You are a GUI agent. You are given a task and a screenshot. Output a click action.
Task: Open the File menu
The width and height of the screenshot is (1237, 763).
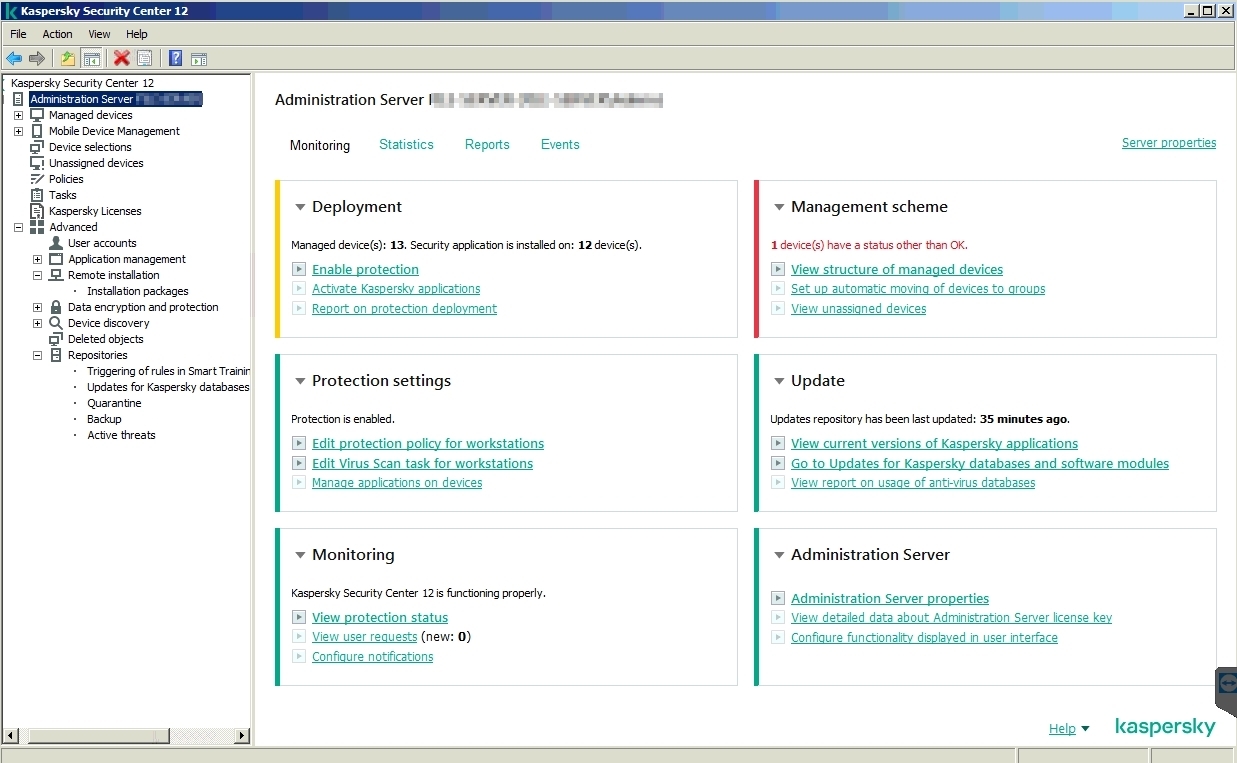click(18, 34)
